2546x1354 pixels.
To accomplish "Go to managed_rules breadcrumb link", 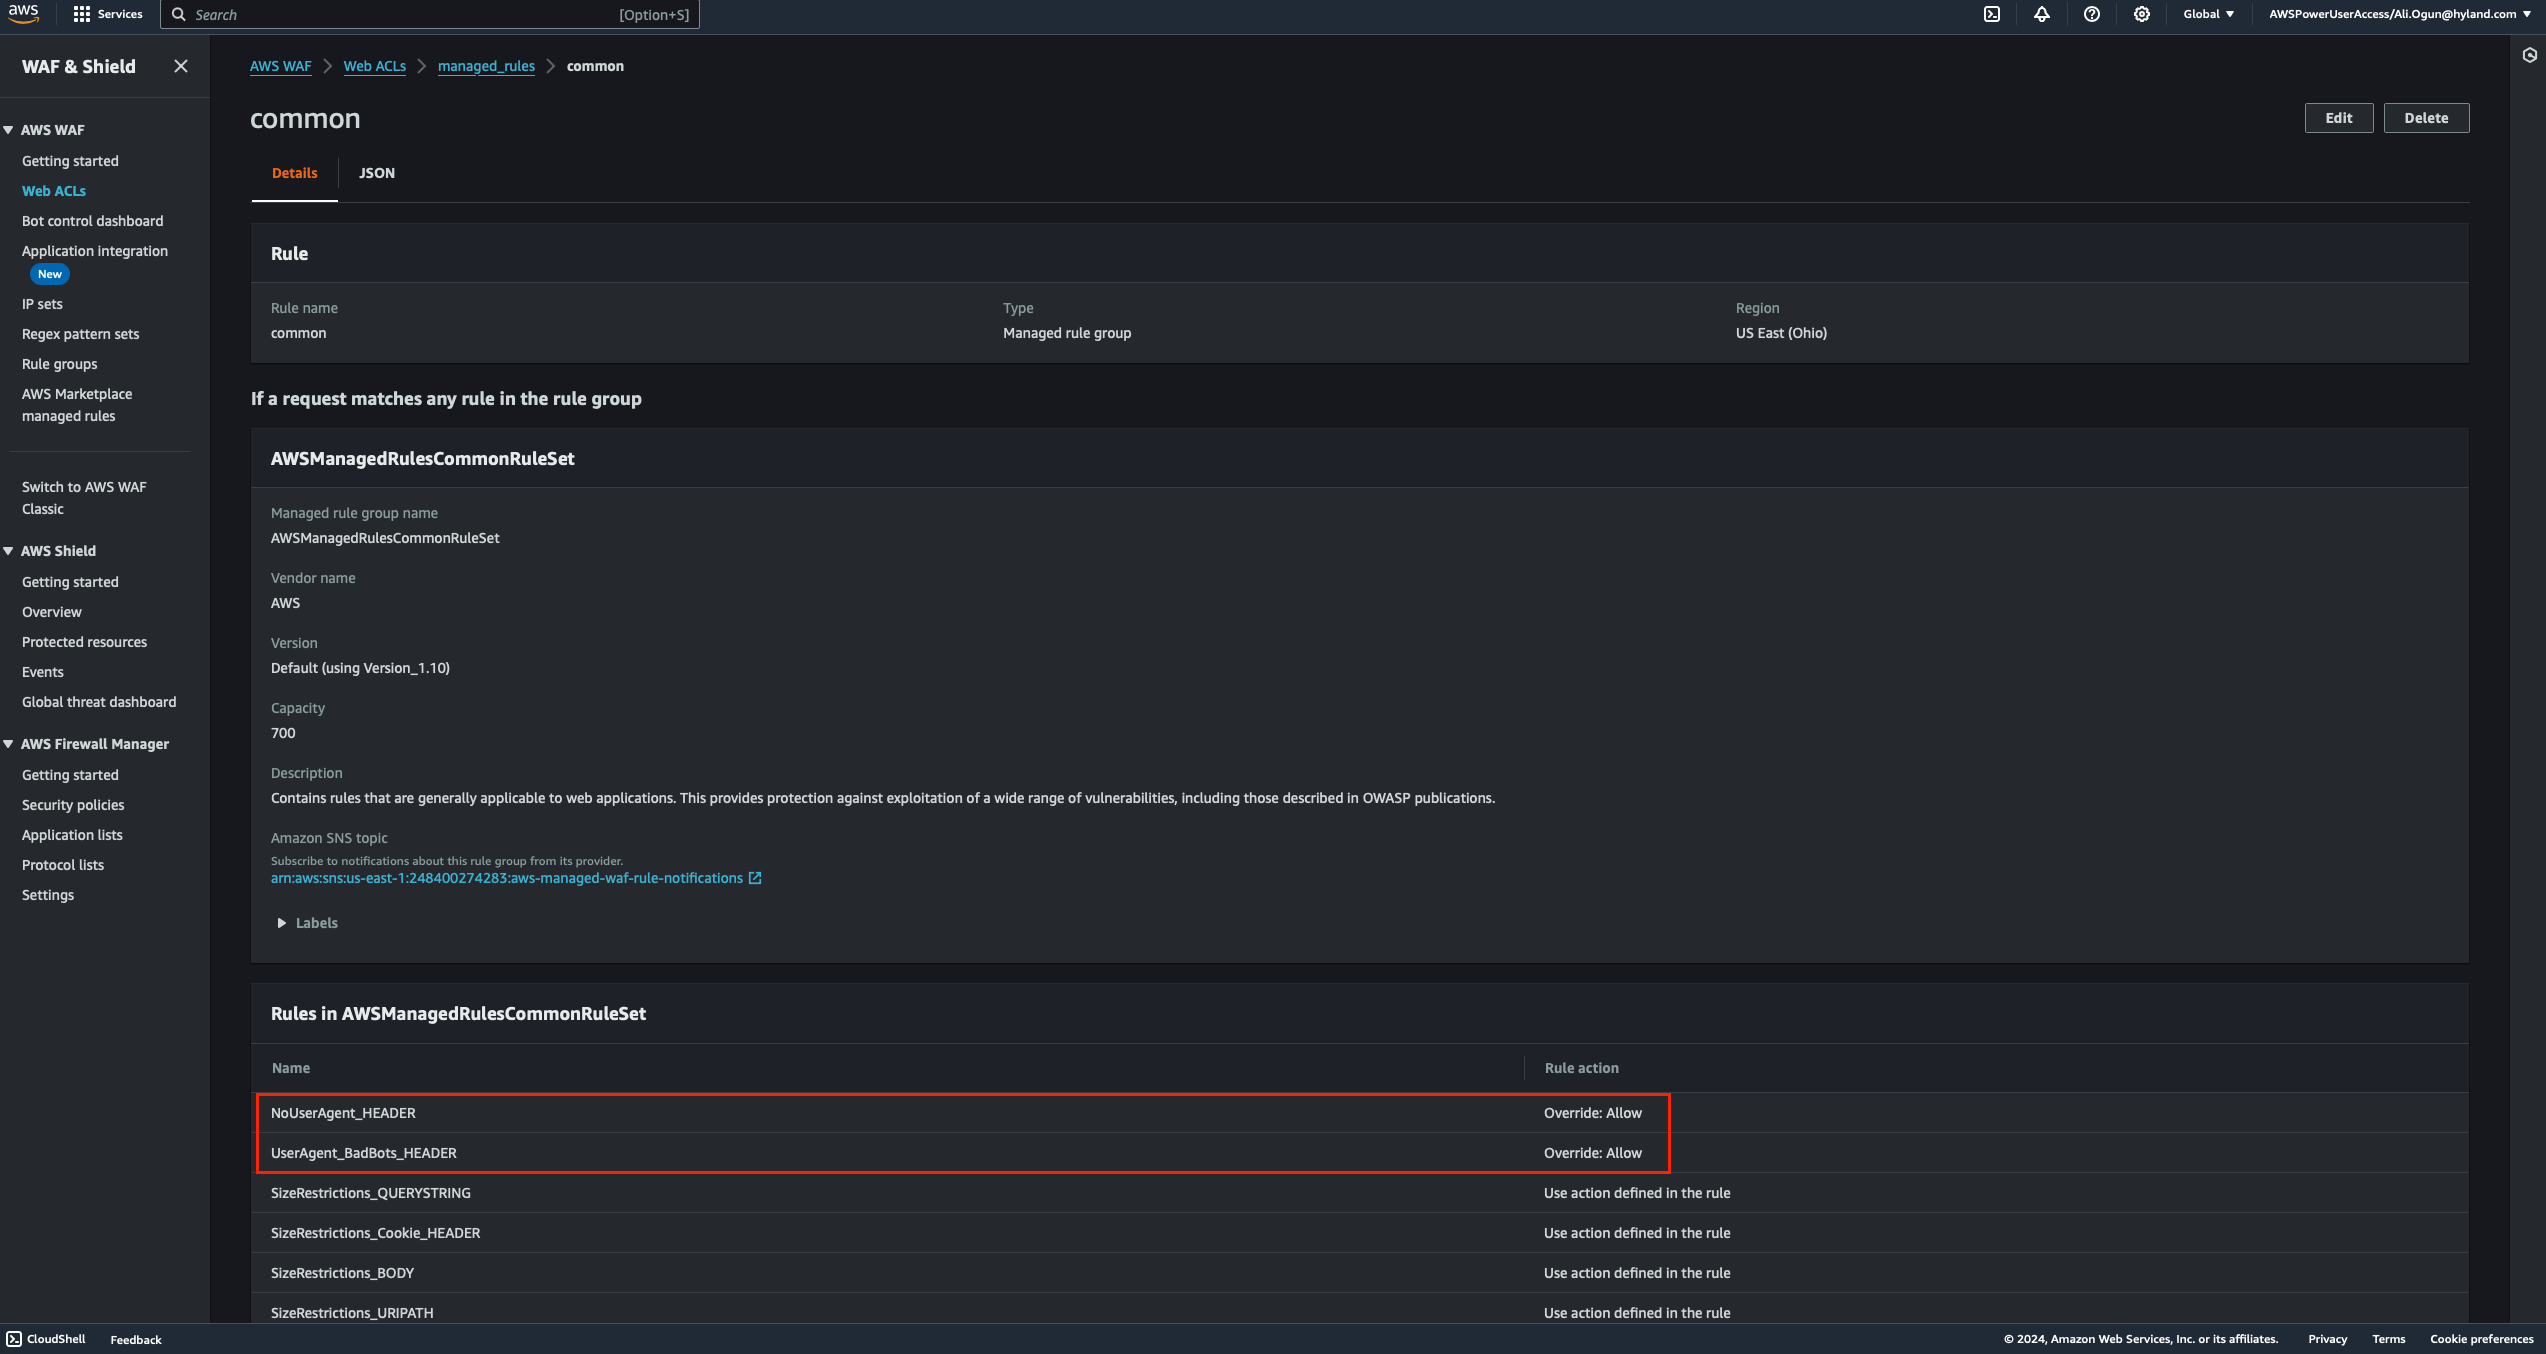I will [x=486, y=66].
